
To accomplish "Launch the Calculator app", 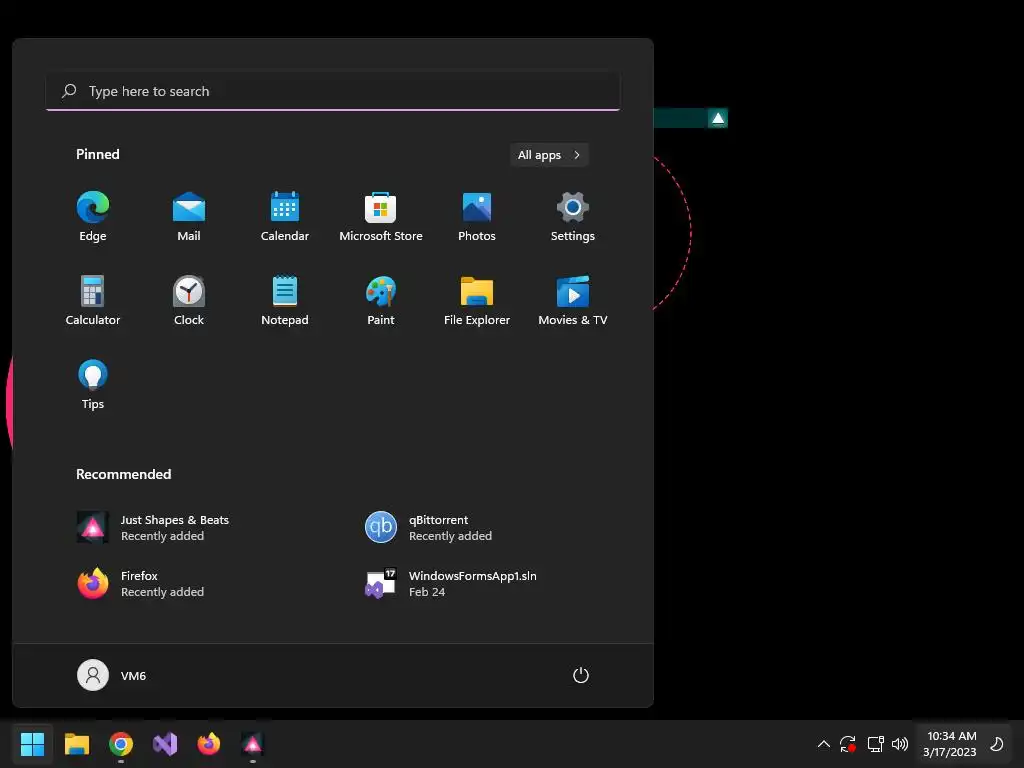I will (93, 300).
